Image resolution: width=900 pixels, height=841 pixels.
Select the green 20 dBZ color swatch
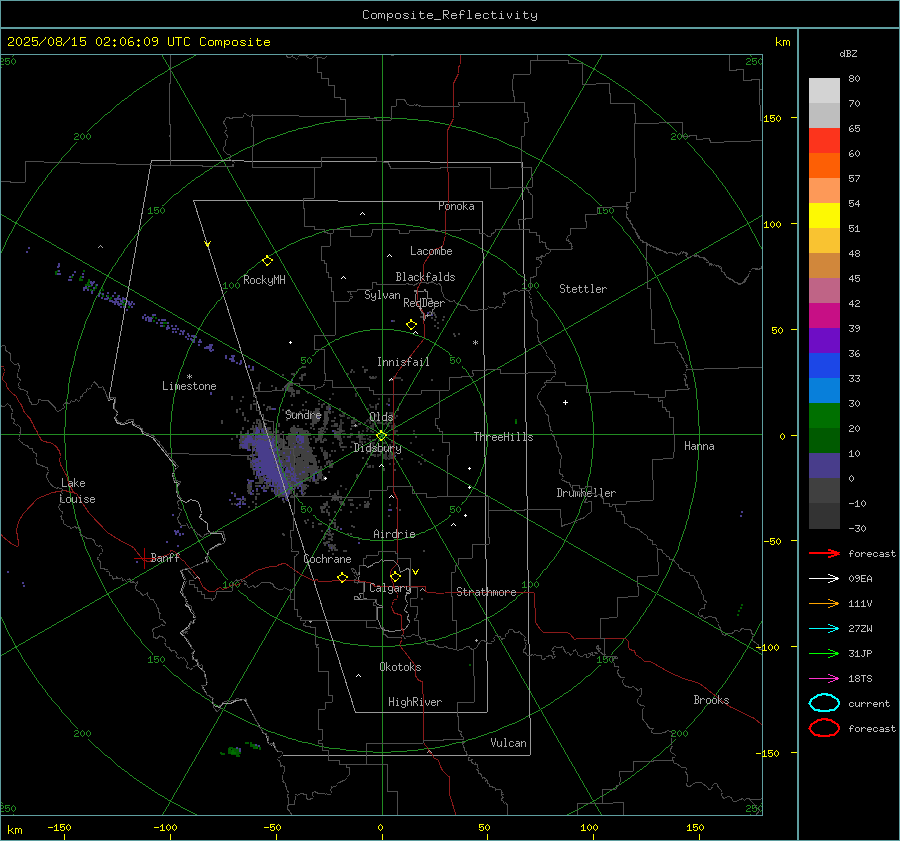(824, 415)
